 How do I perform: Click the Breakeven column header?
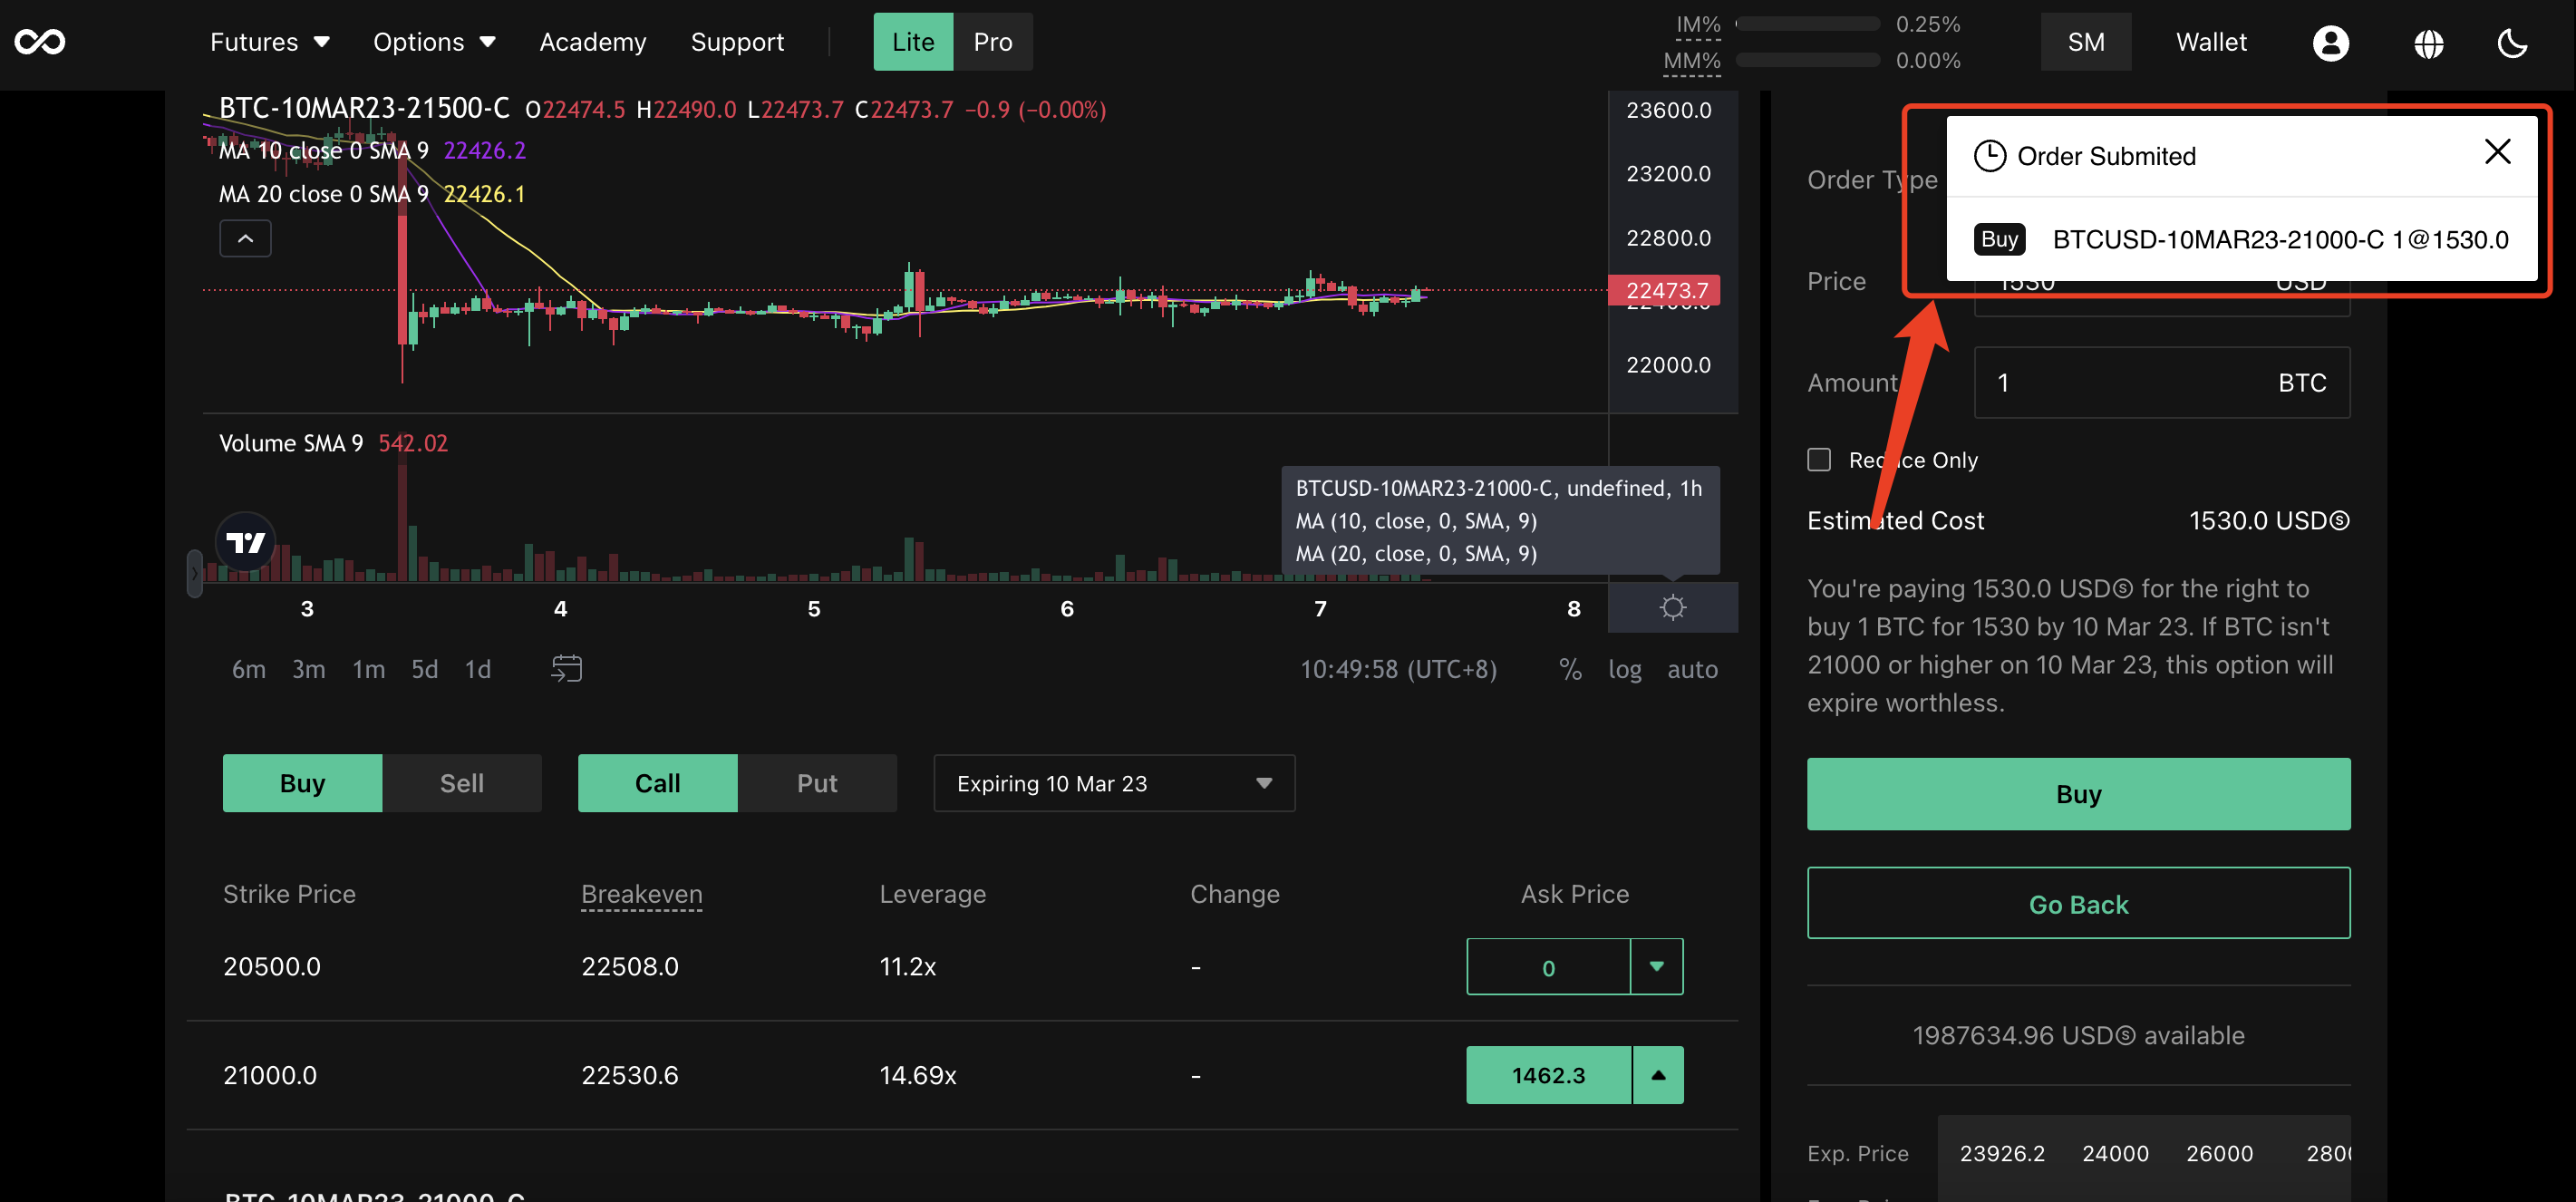click(641, 893)
